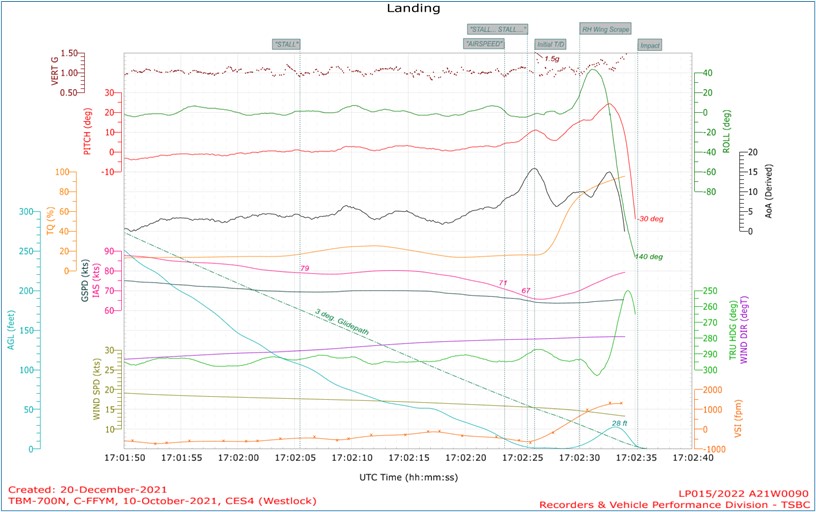Select the Initial T/D event marker
Screen dimensions: 816x512
551,44
